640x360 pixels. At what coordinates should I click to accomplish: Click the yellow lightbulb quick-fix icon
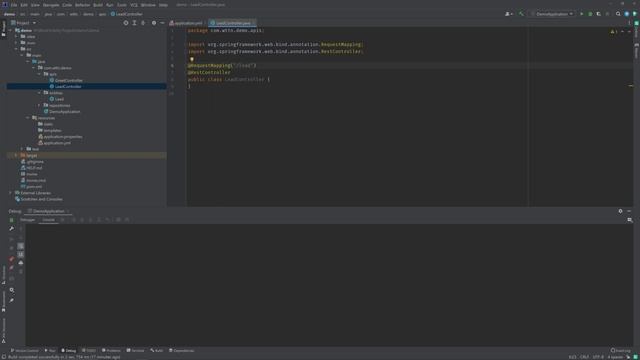[192, 59]
